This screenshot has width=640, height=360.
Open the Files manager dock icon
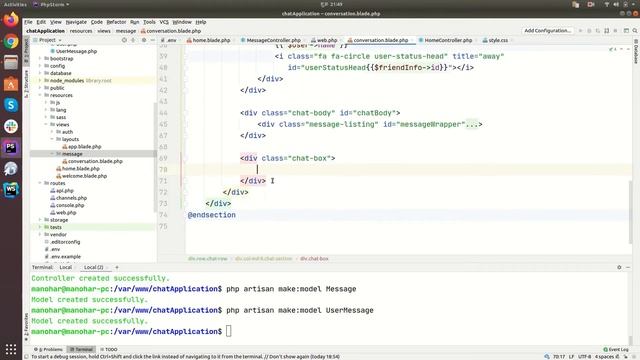point(11,62)
